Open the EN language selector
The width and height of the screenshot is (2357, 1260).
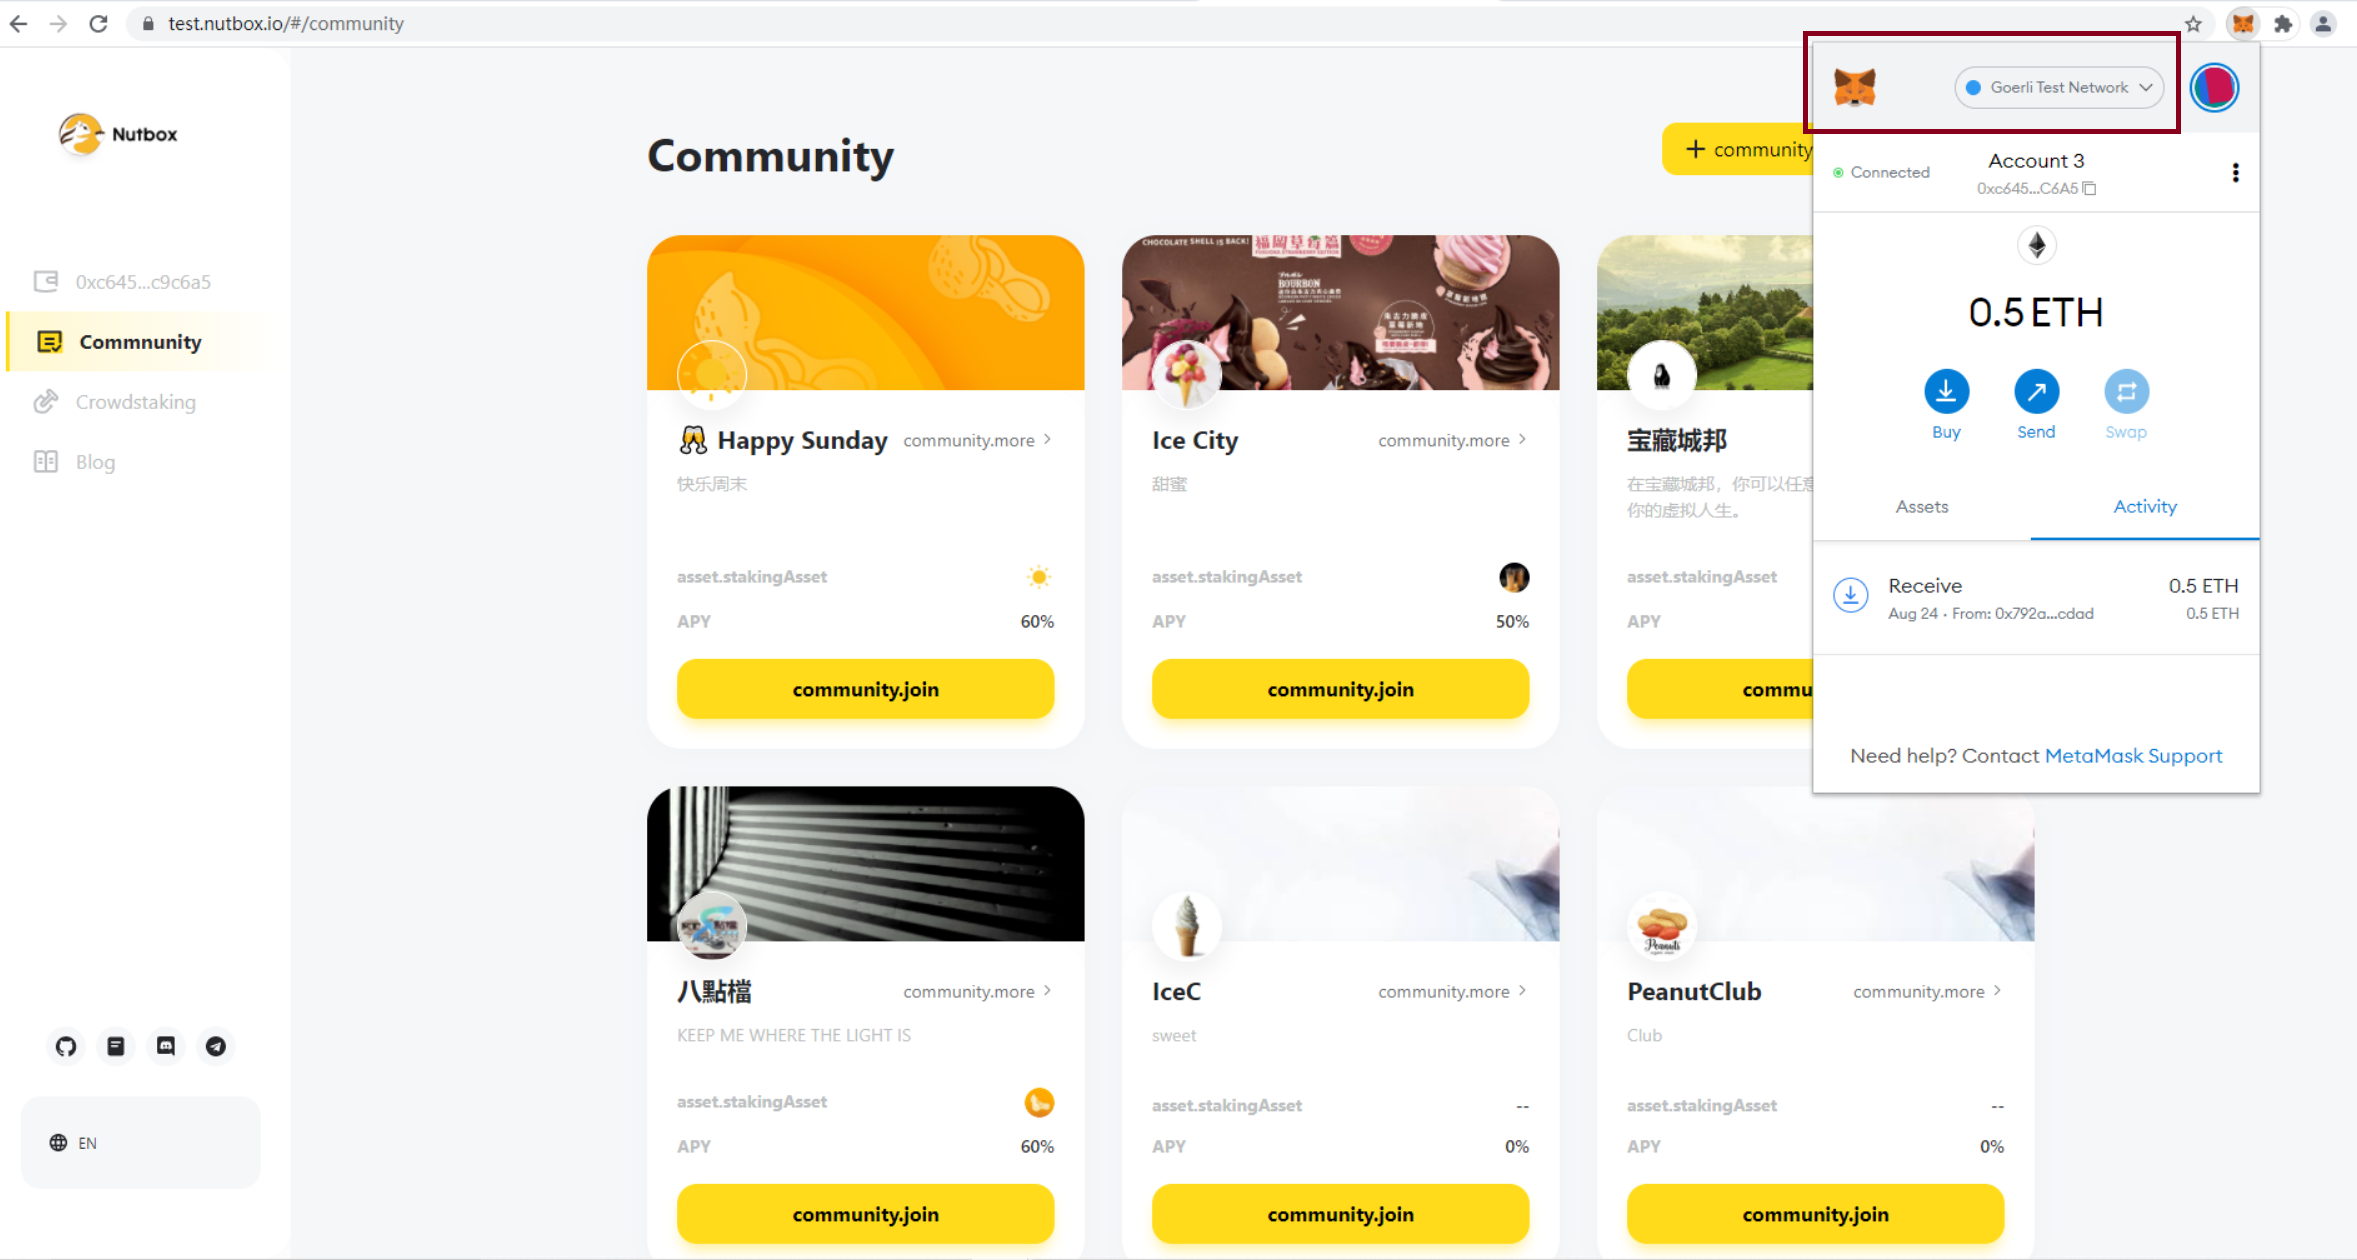pyautogui.click(x=141, y=1142)
